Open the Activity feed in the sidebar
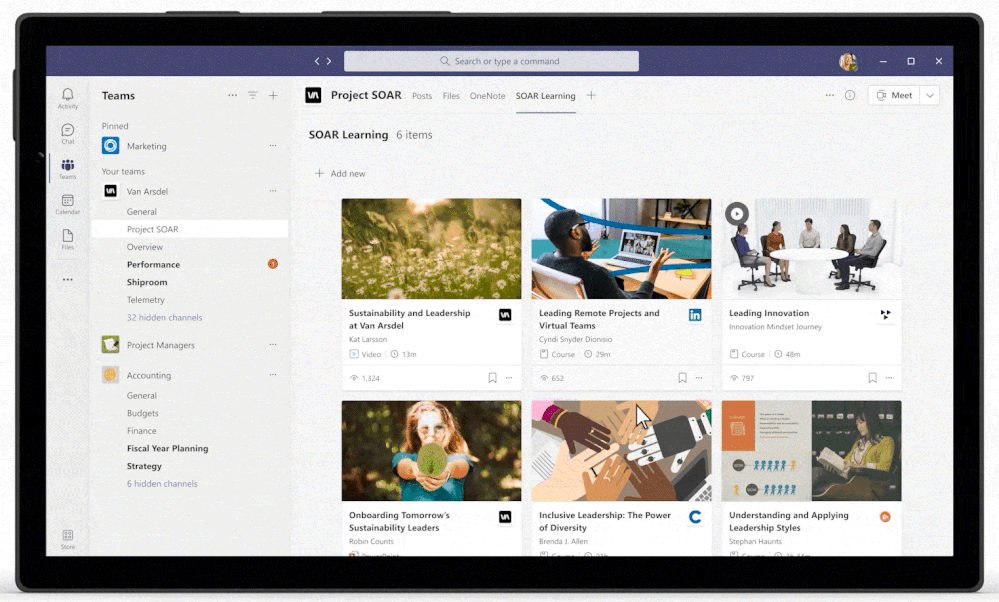This screenshot has height=602, width=999. pyautogui.click(x=68, y=99)
